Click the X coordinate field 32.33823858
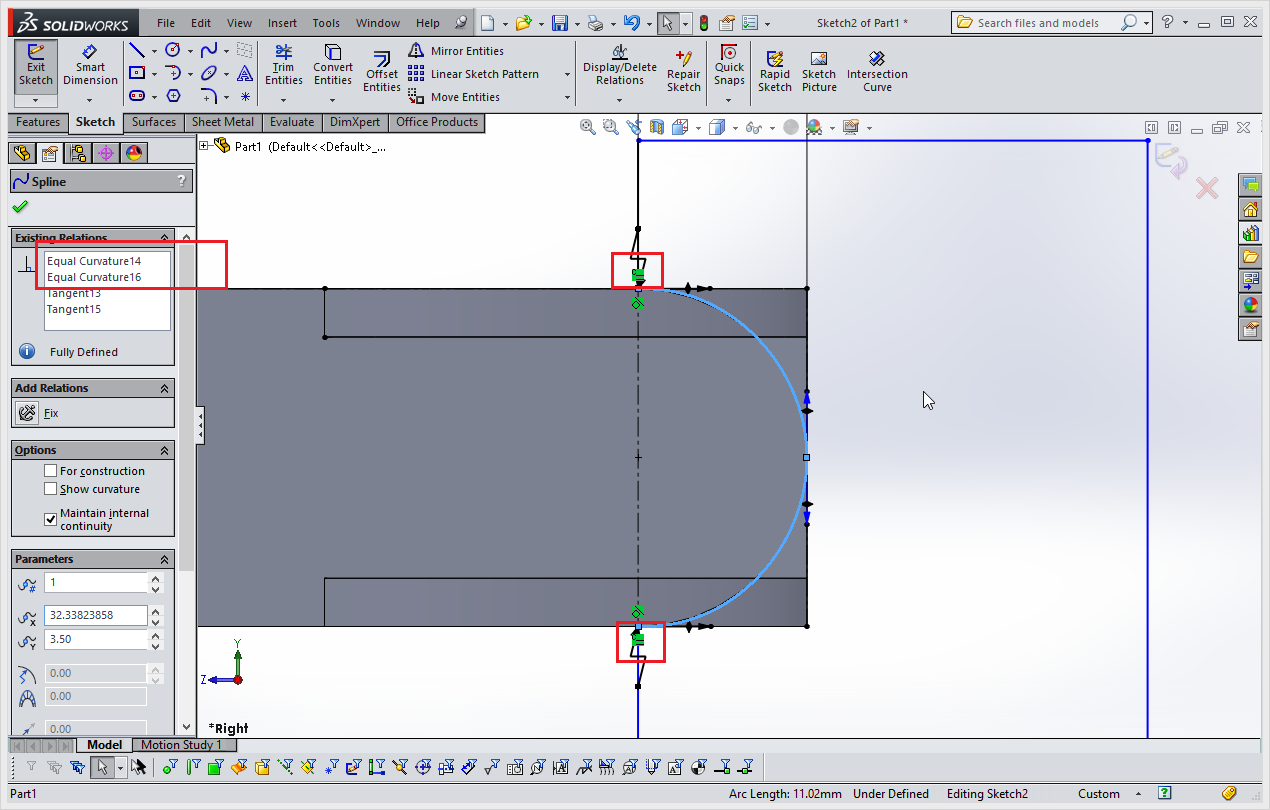The image size is (1270, 810). (x=95, y=616)
